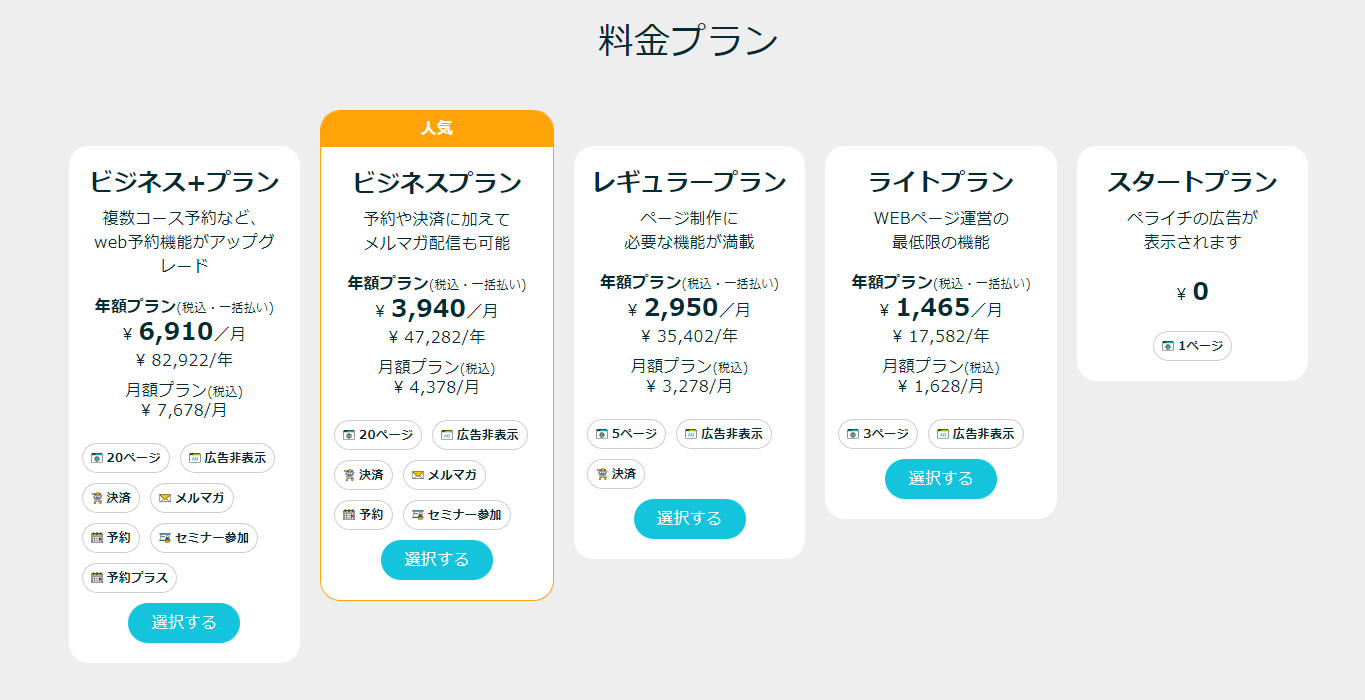Click the orange 人気 banner
This screenshot has width=1365, height=700.
437,129
